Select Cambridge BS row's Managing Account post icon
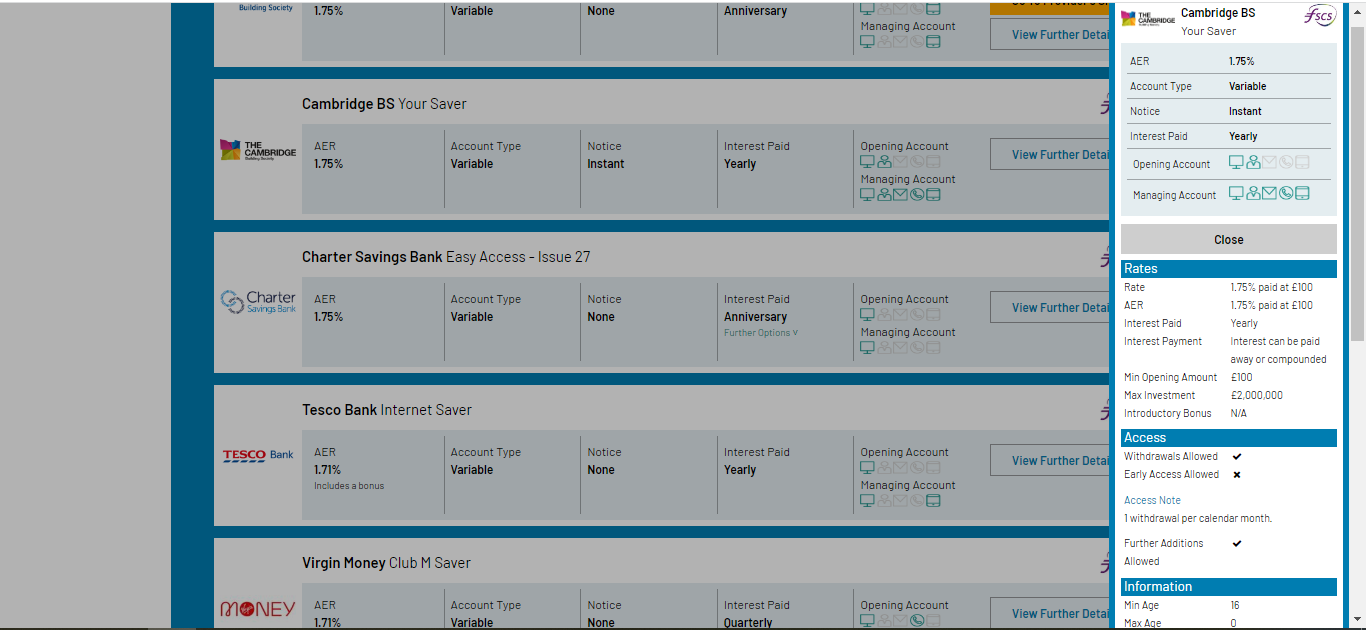The image size is (1368, 630). tap(900, 194)
